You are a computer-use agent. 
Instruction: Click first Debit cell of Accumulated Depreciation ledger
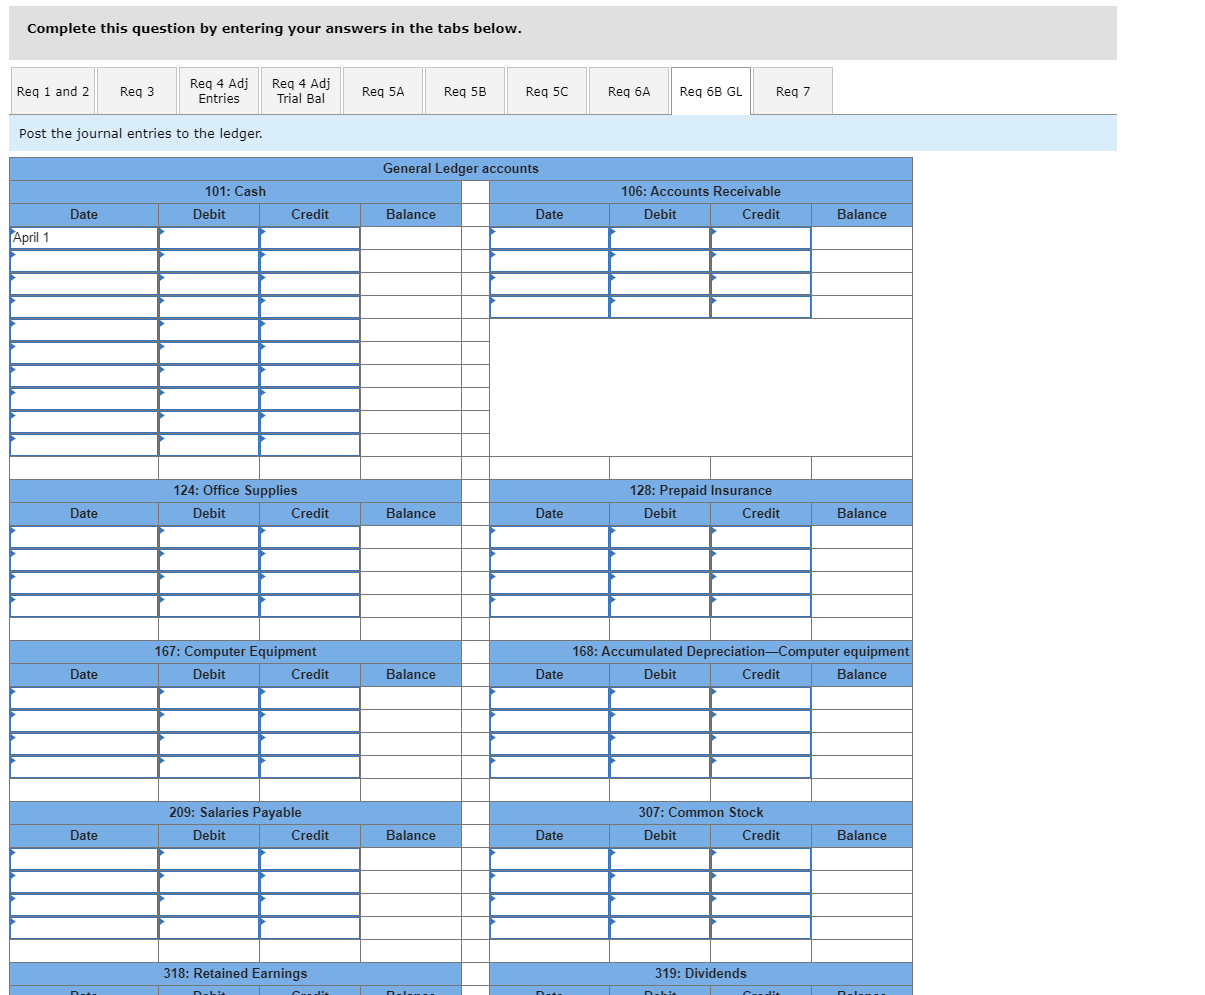660,698
